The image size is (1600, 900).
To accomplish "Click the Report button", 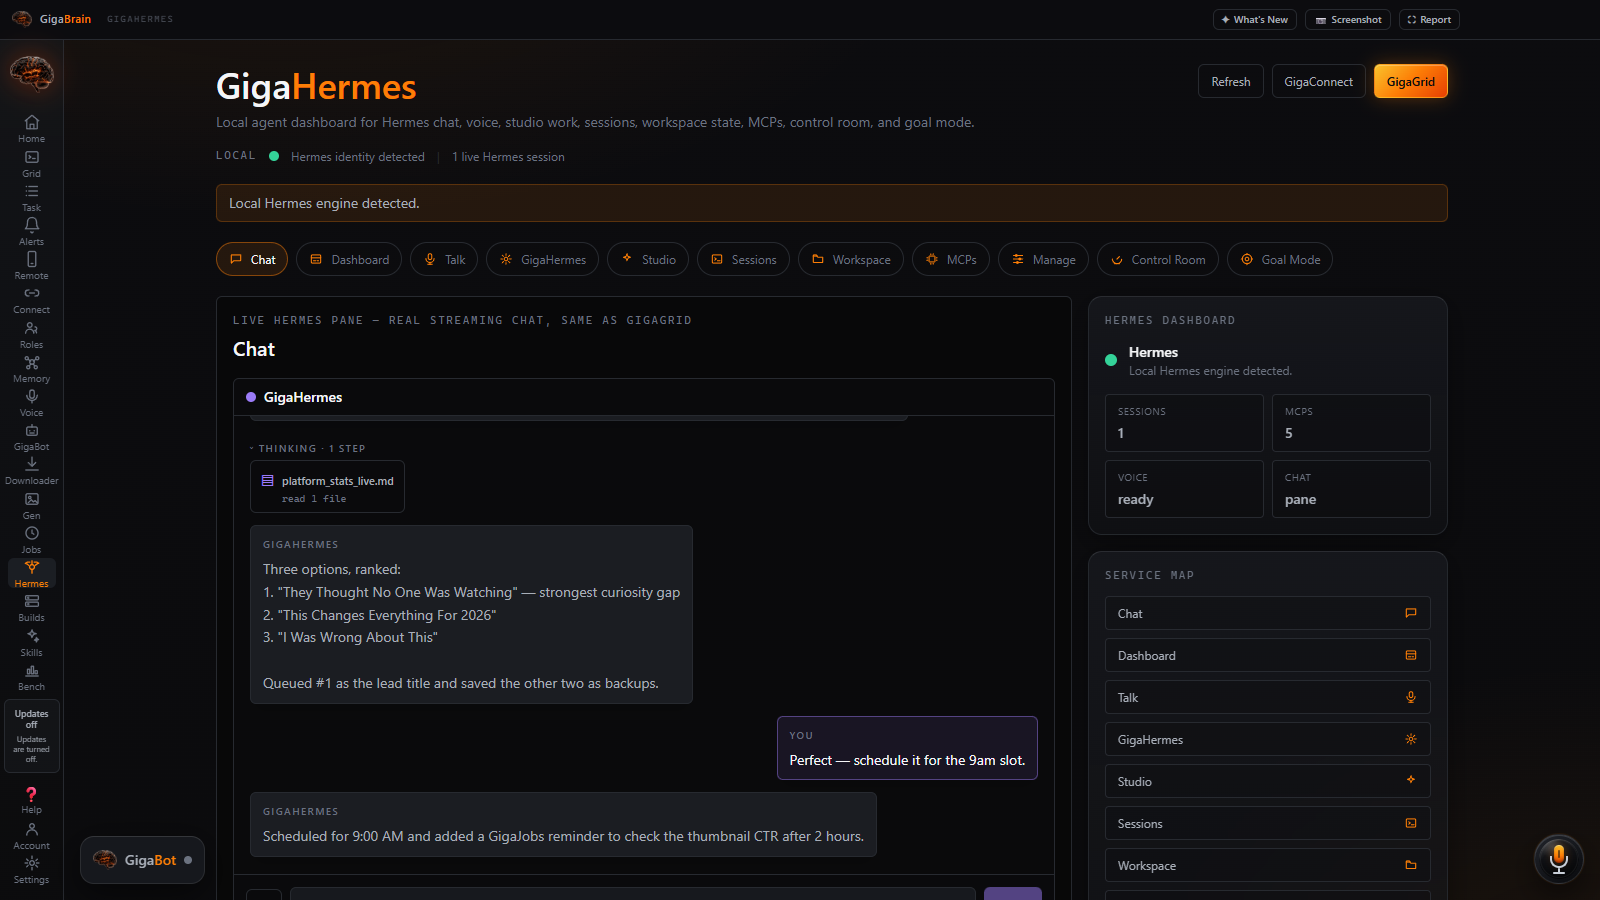I will point(1429,19).
